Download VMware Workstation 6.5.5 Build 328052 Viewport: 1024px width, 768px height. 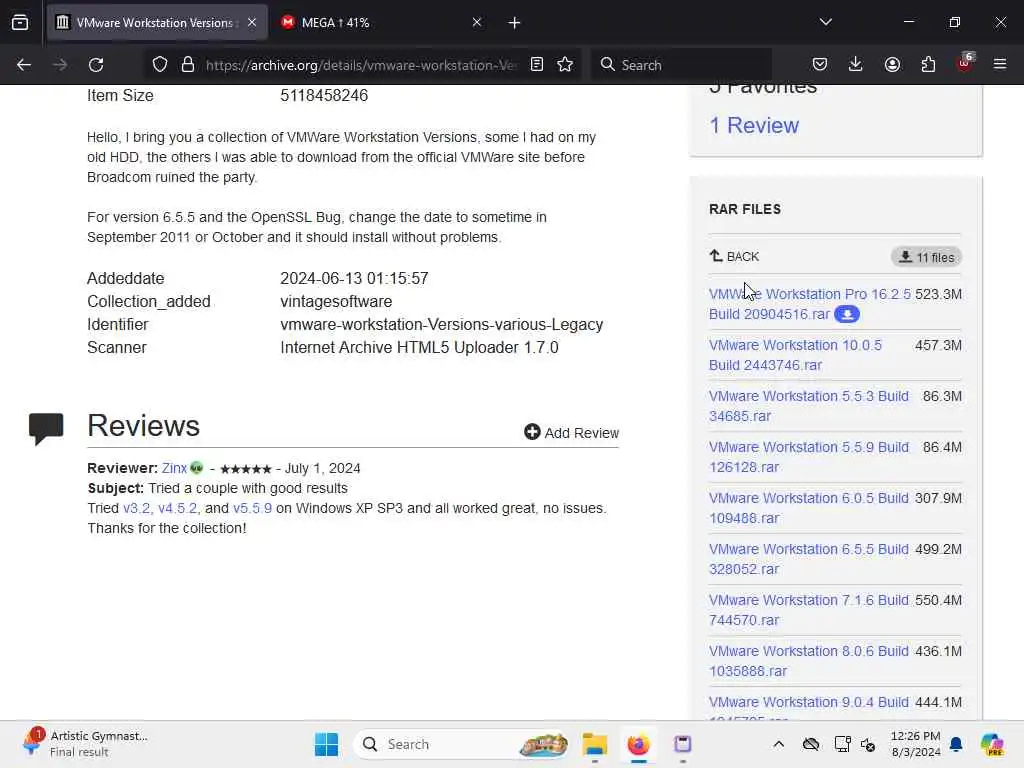click(808, 559)
